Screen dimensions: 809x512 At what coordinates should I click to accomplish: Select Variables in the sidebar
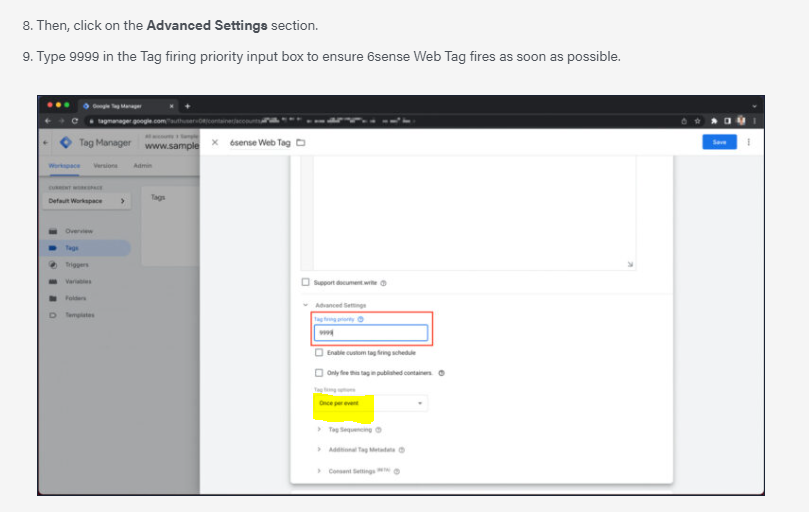[78, 281]
